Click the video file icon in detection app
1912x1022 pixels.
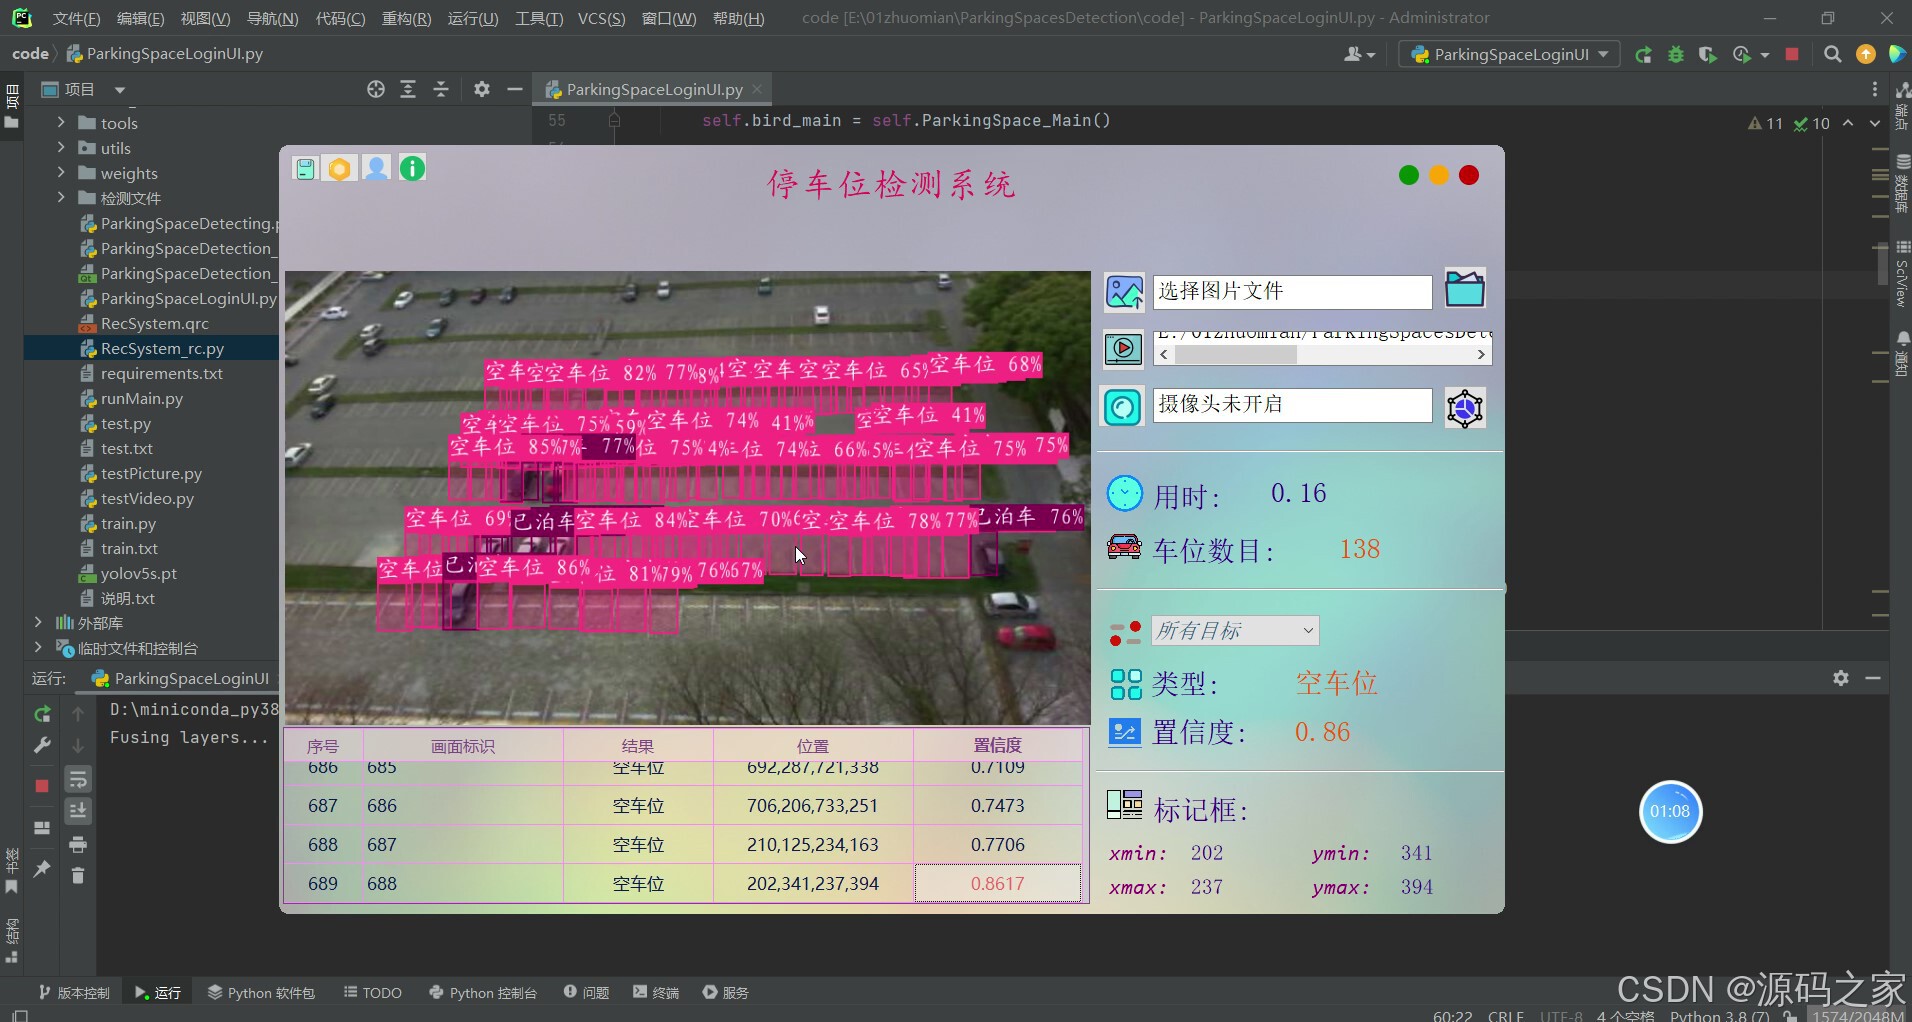(x=1124, y=348)
